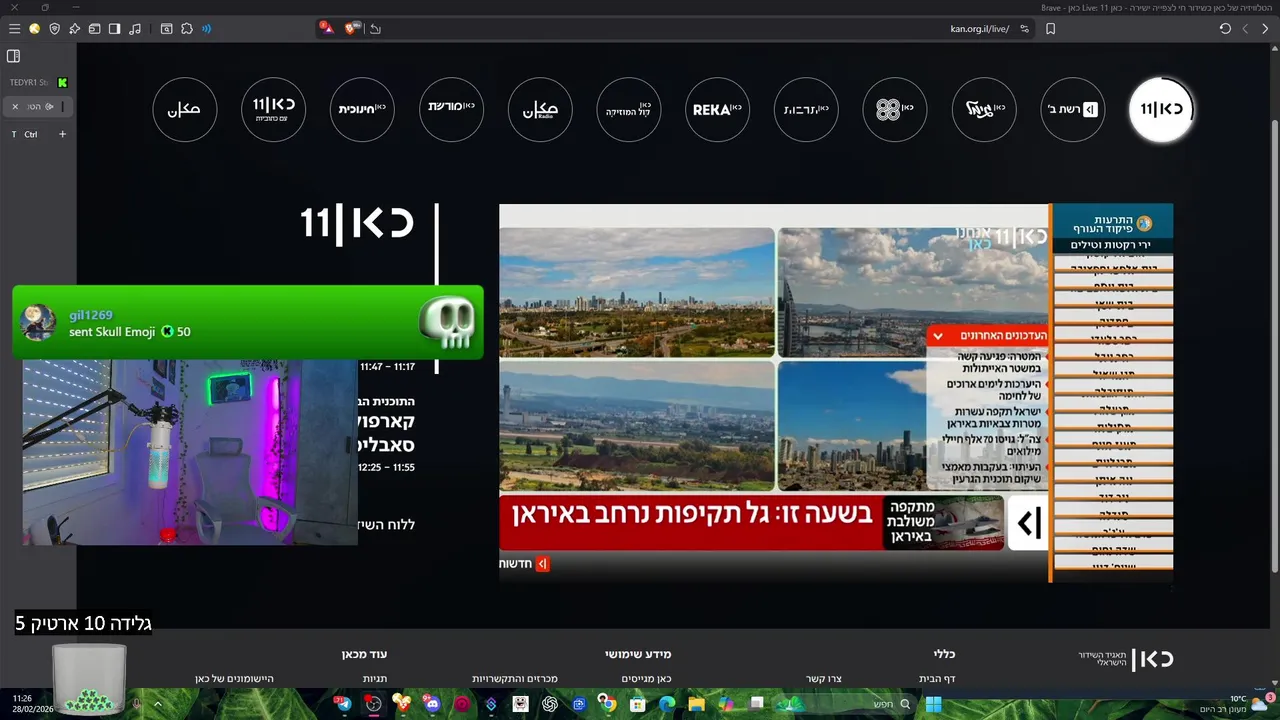Screen dimensions: 1280x720
Task: Open File Explorer from the taskbar
Action: coord(696,704)
